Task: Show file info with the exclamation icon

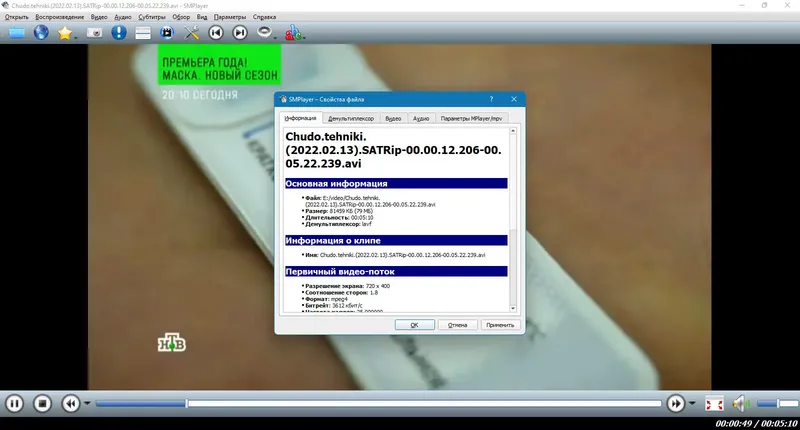Action: coord(119,33)
